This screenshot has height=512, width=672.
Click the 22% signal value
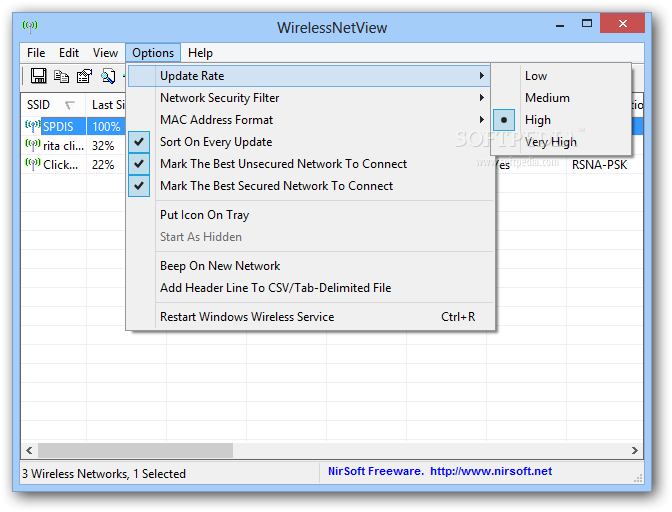103,165
